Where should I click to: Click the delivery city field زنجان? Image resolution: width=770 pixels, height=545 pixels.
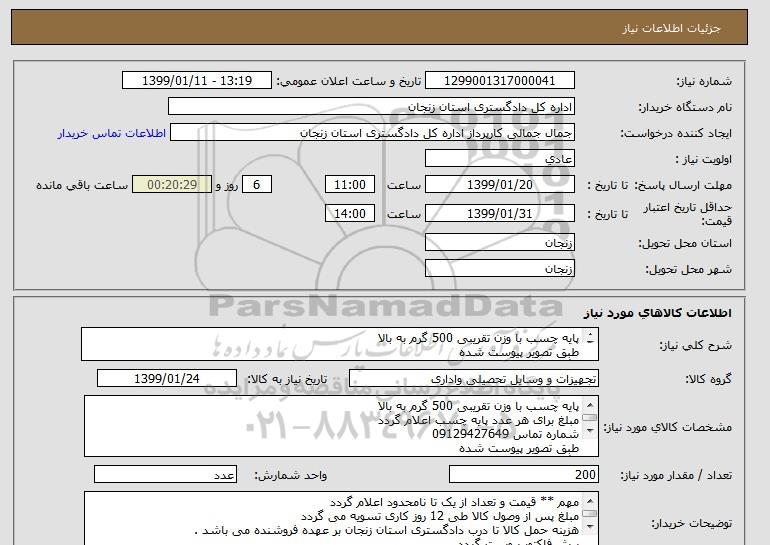point(499,269)
